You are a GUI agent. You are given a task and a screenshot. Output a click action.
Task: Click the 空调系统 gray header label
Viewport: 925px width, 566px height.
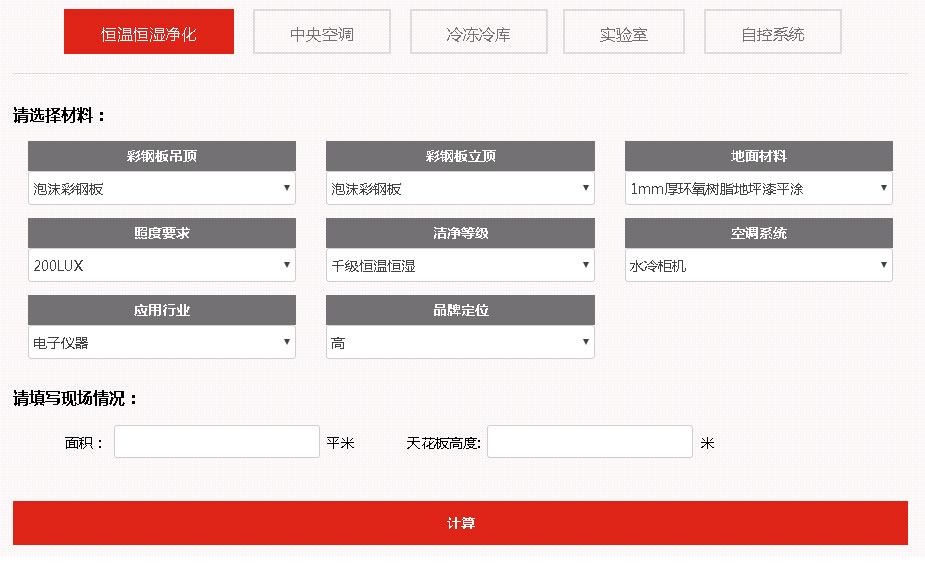pyautogui.click(x=758, y=233)
